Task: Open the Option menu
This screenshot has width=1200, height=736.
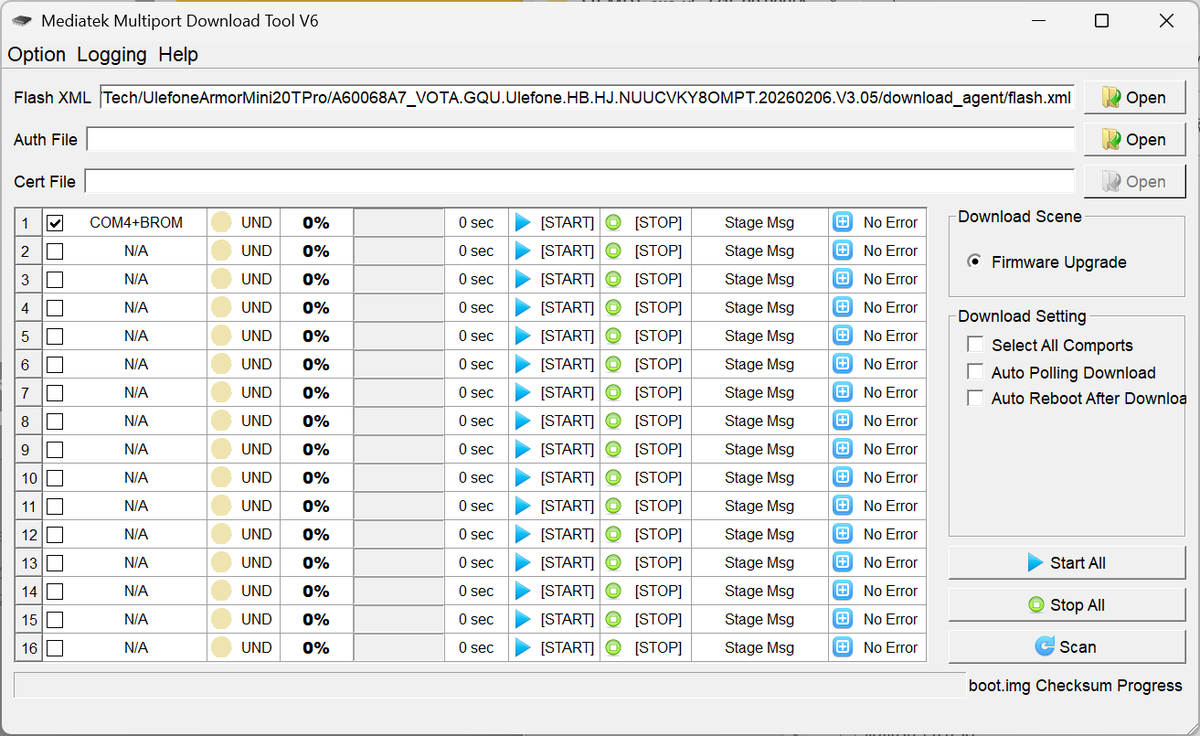Action: click(x=37, y=54)
